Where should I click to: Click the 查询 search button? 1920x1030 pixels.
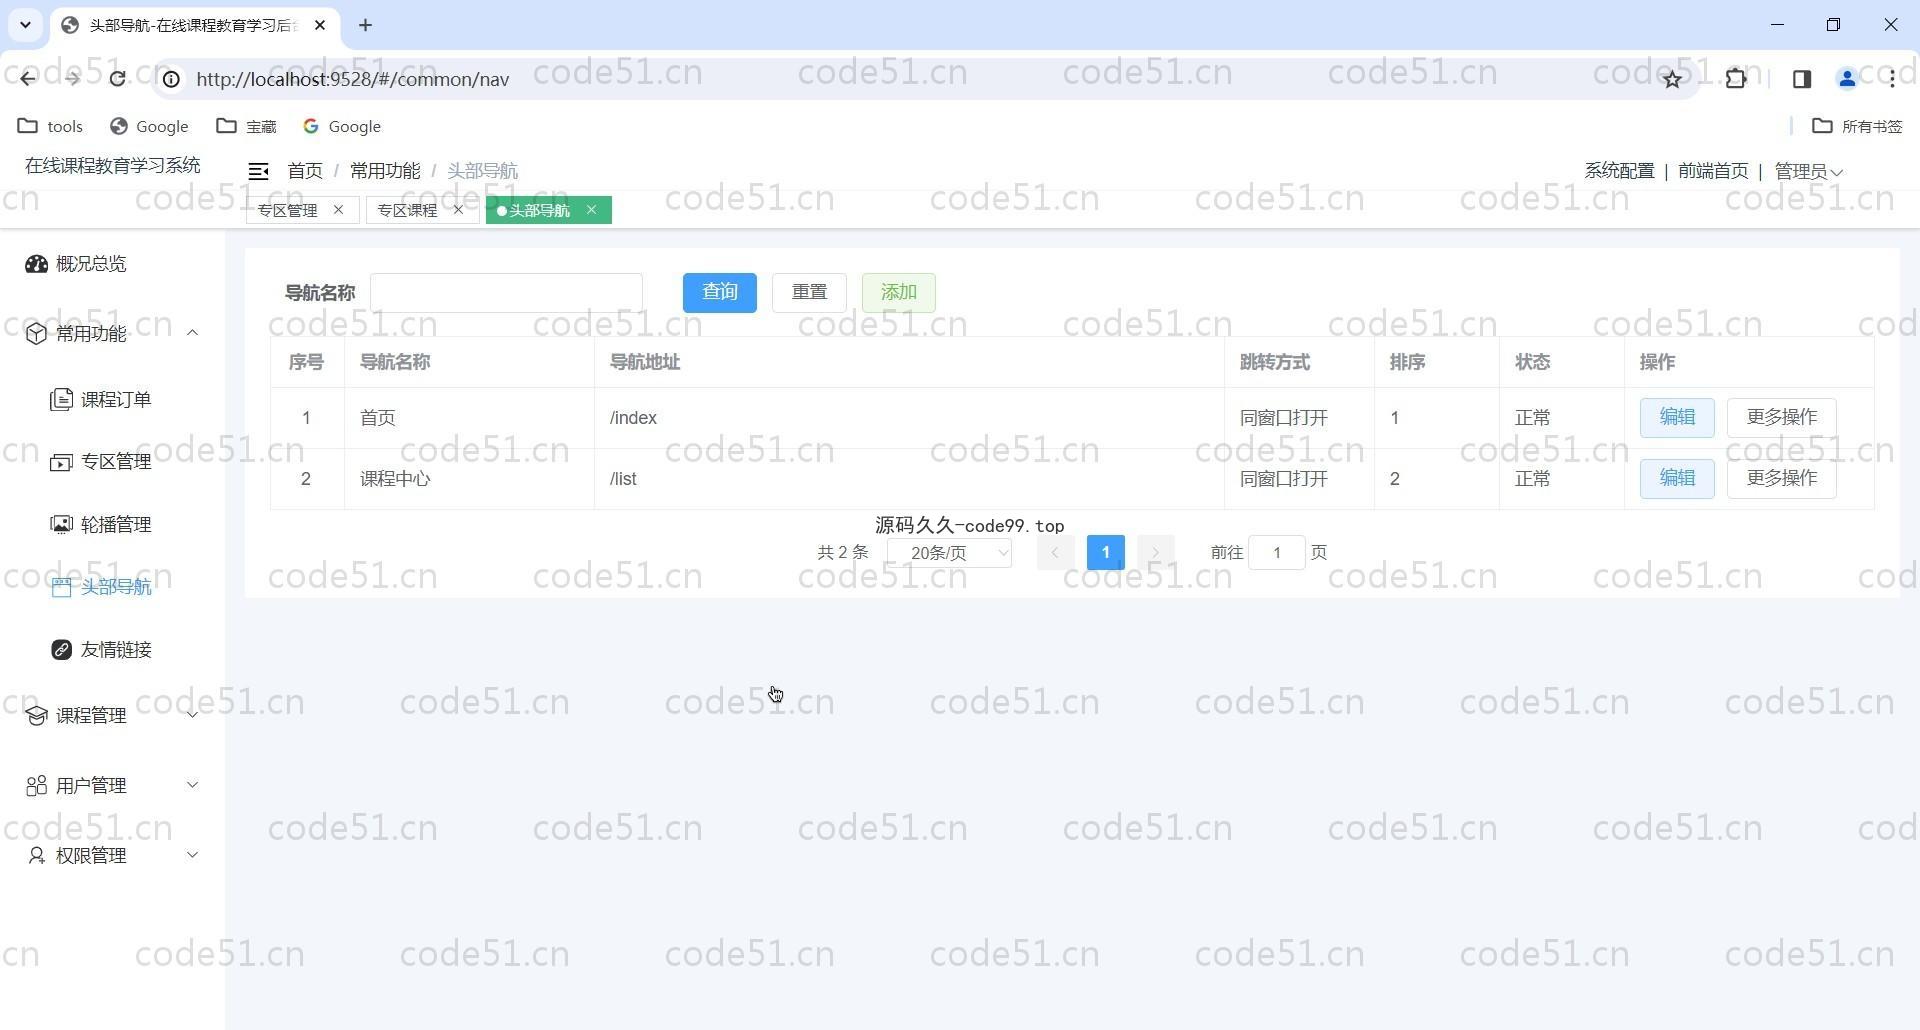pos(719,292)
